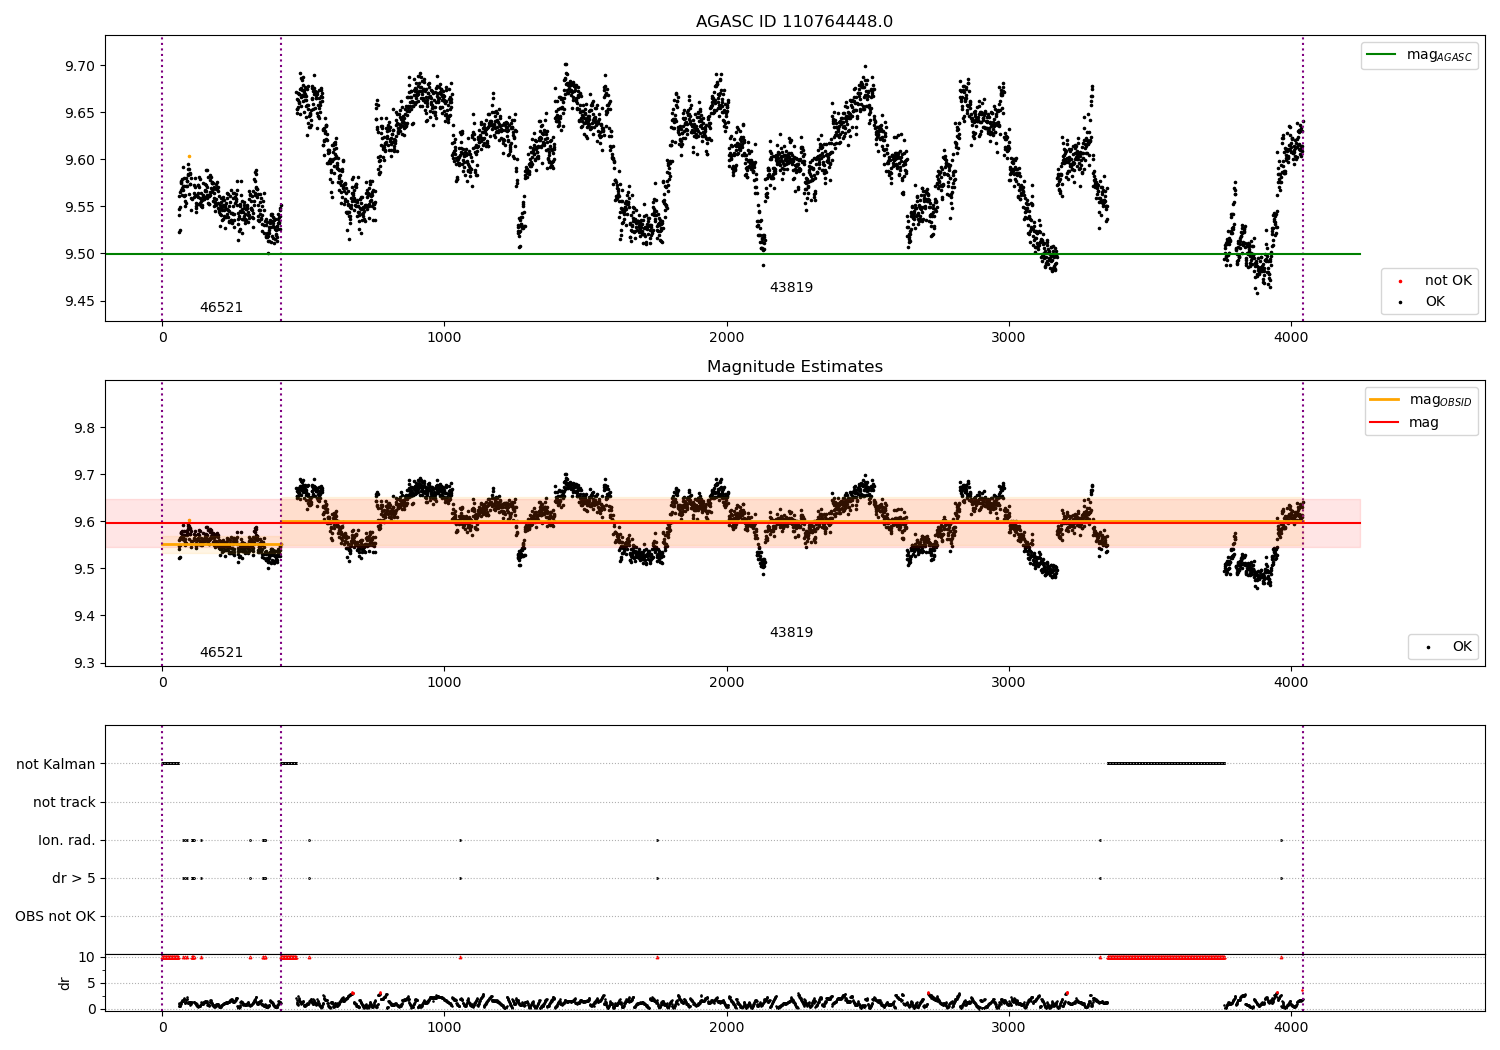Select the 'dr > 5' axis label
The width and height of the screenshot is (1500, 1050).
[x=74, y=878]
